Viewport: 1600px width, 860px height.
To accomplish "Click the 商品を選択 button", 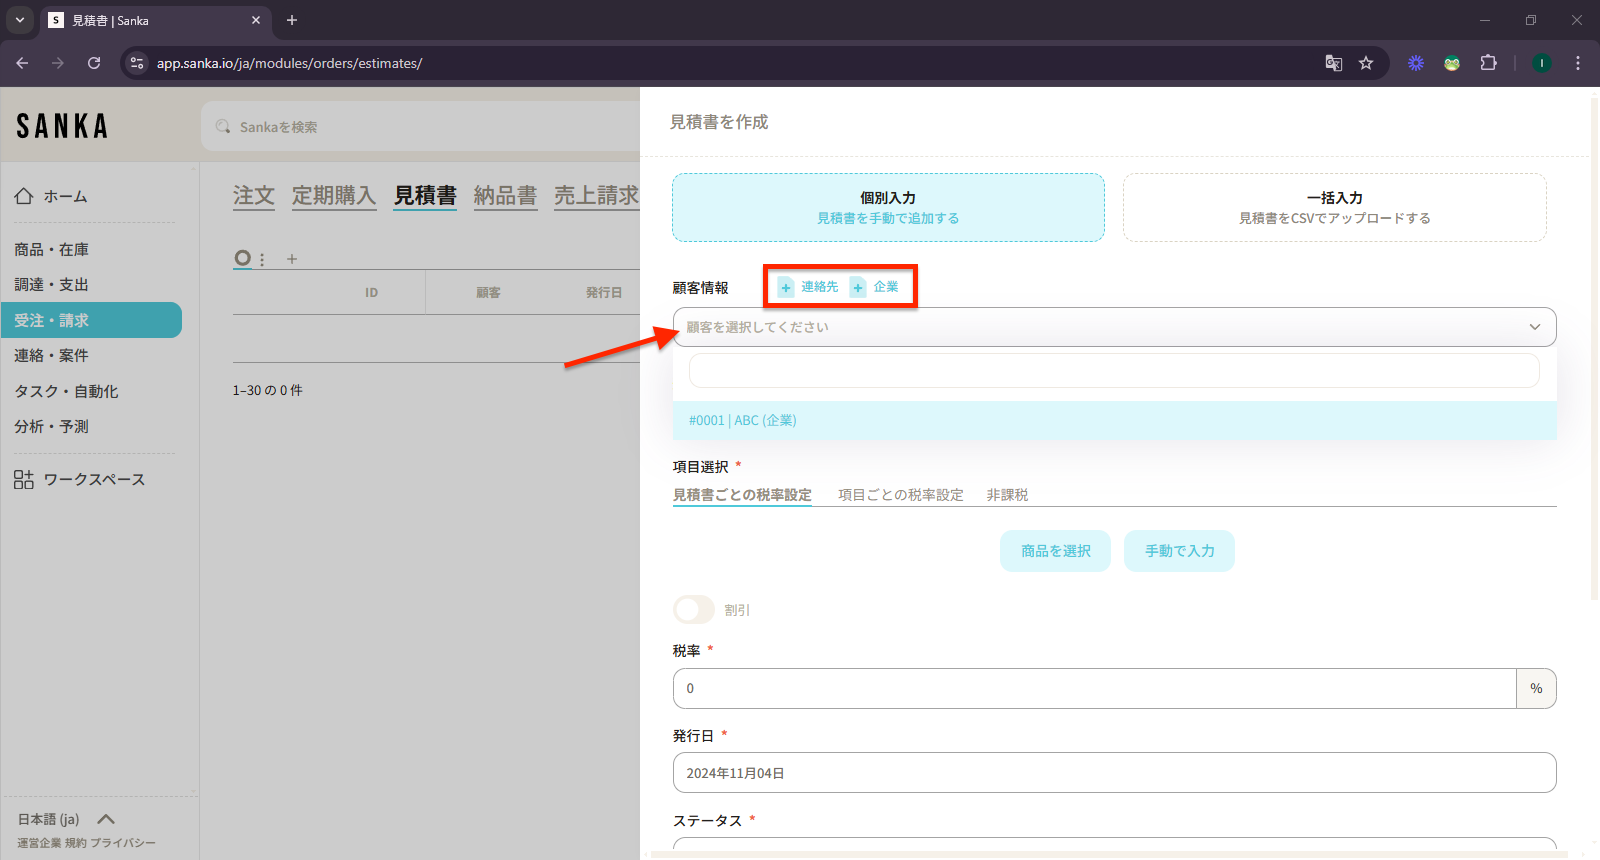I will [1055, 551].
